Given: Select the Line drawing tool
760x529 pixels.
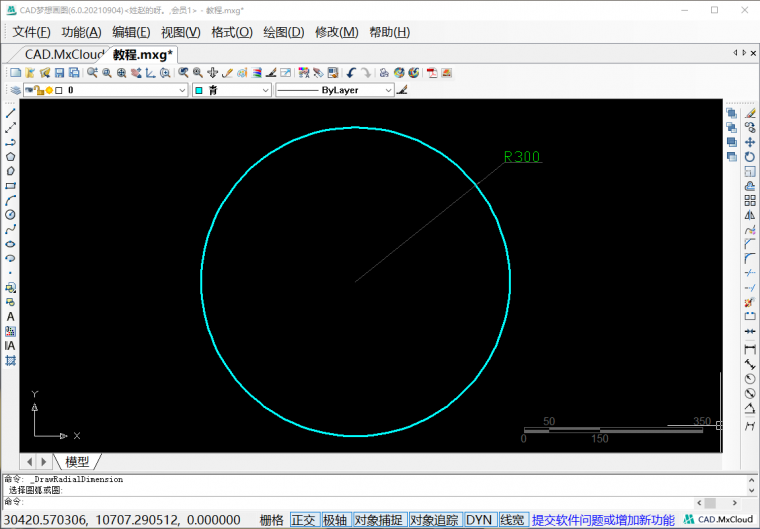Looking at the screenshot, I should coord(10,113).
